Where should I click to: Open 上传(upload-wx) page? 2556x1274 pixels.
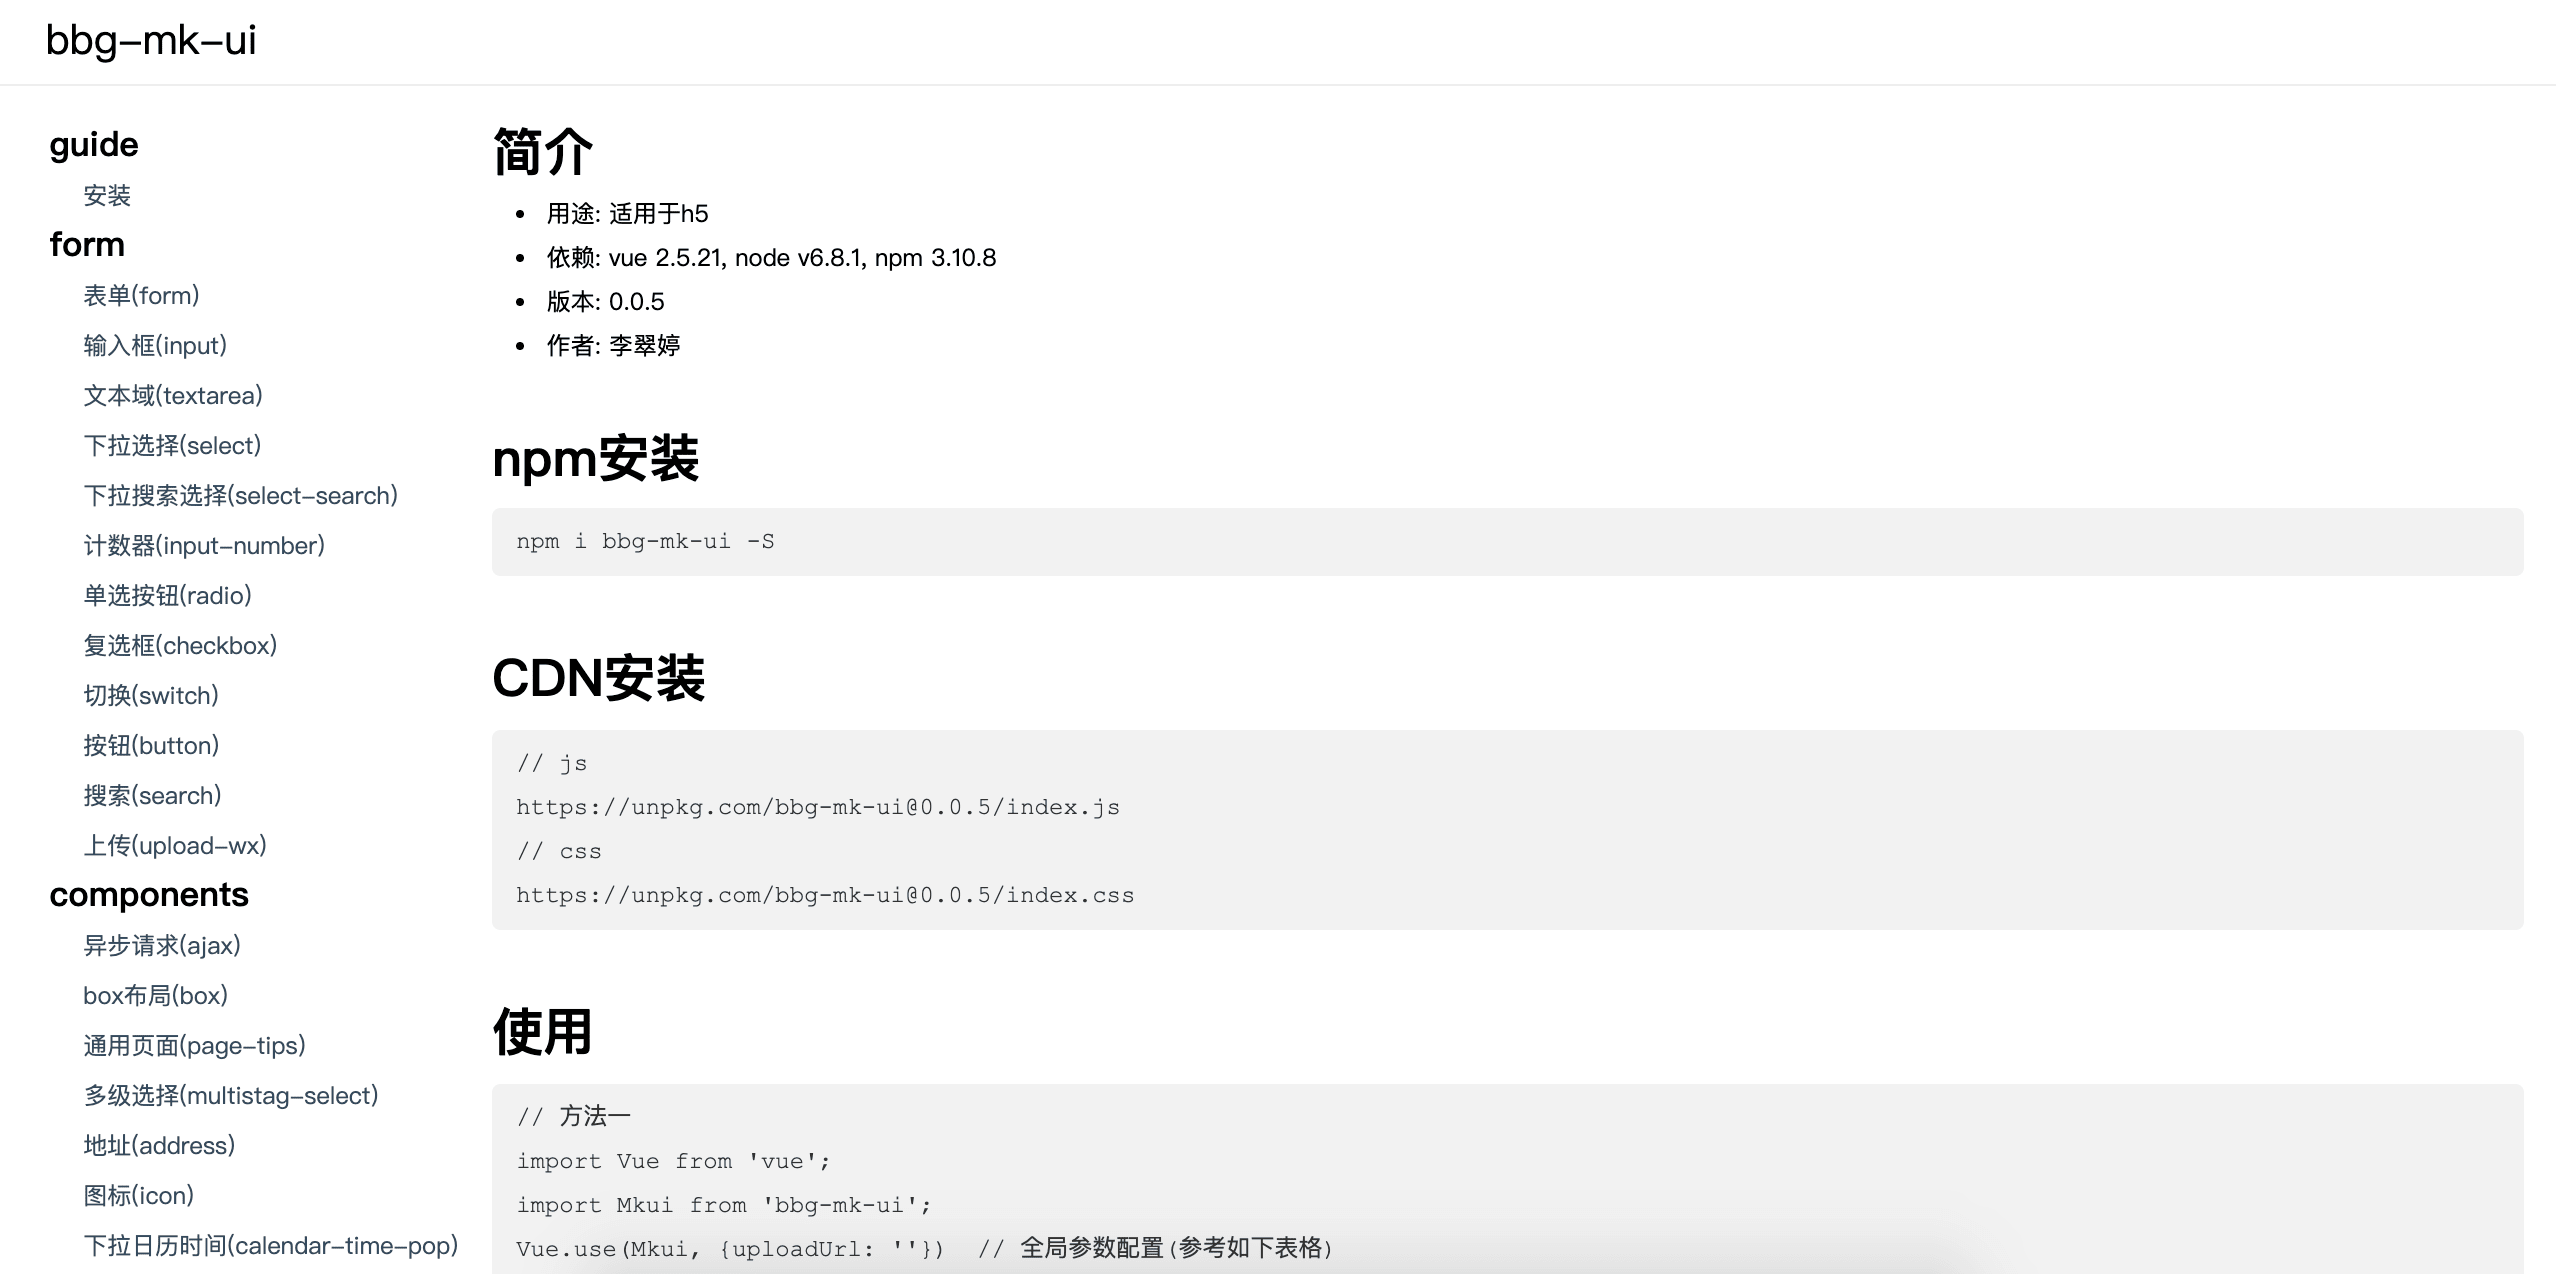coord(175,845)
